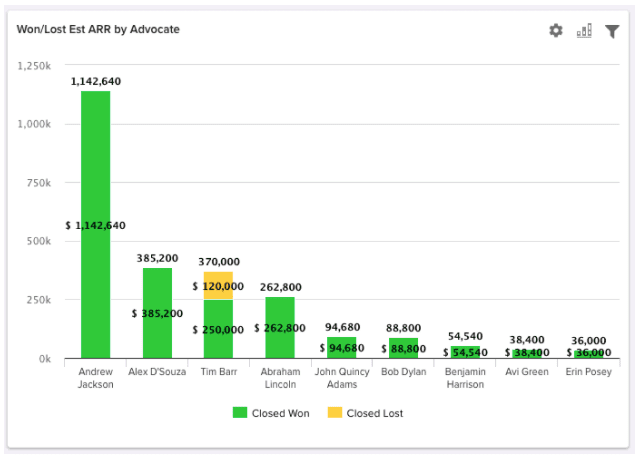Click the yellow Closed Lost legend swatch

pos(332,412)
